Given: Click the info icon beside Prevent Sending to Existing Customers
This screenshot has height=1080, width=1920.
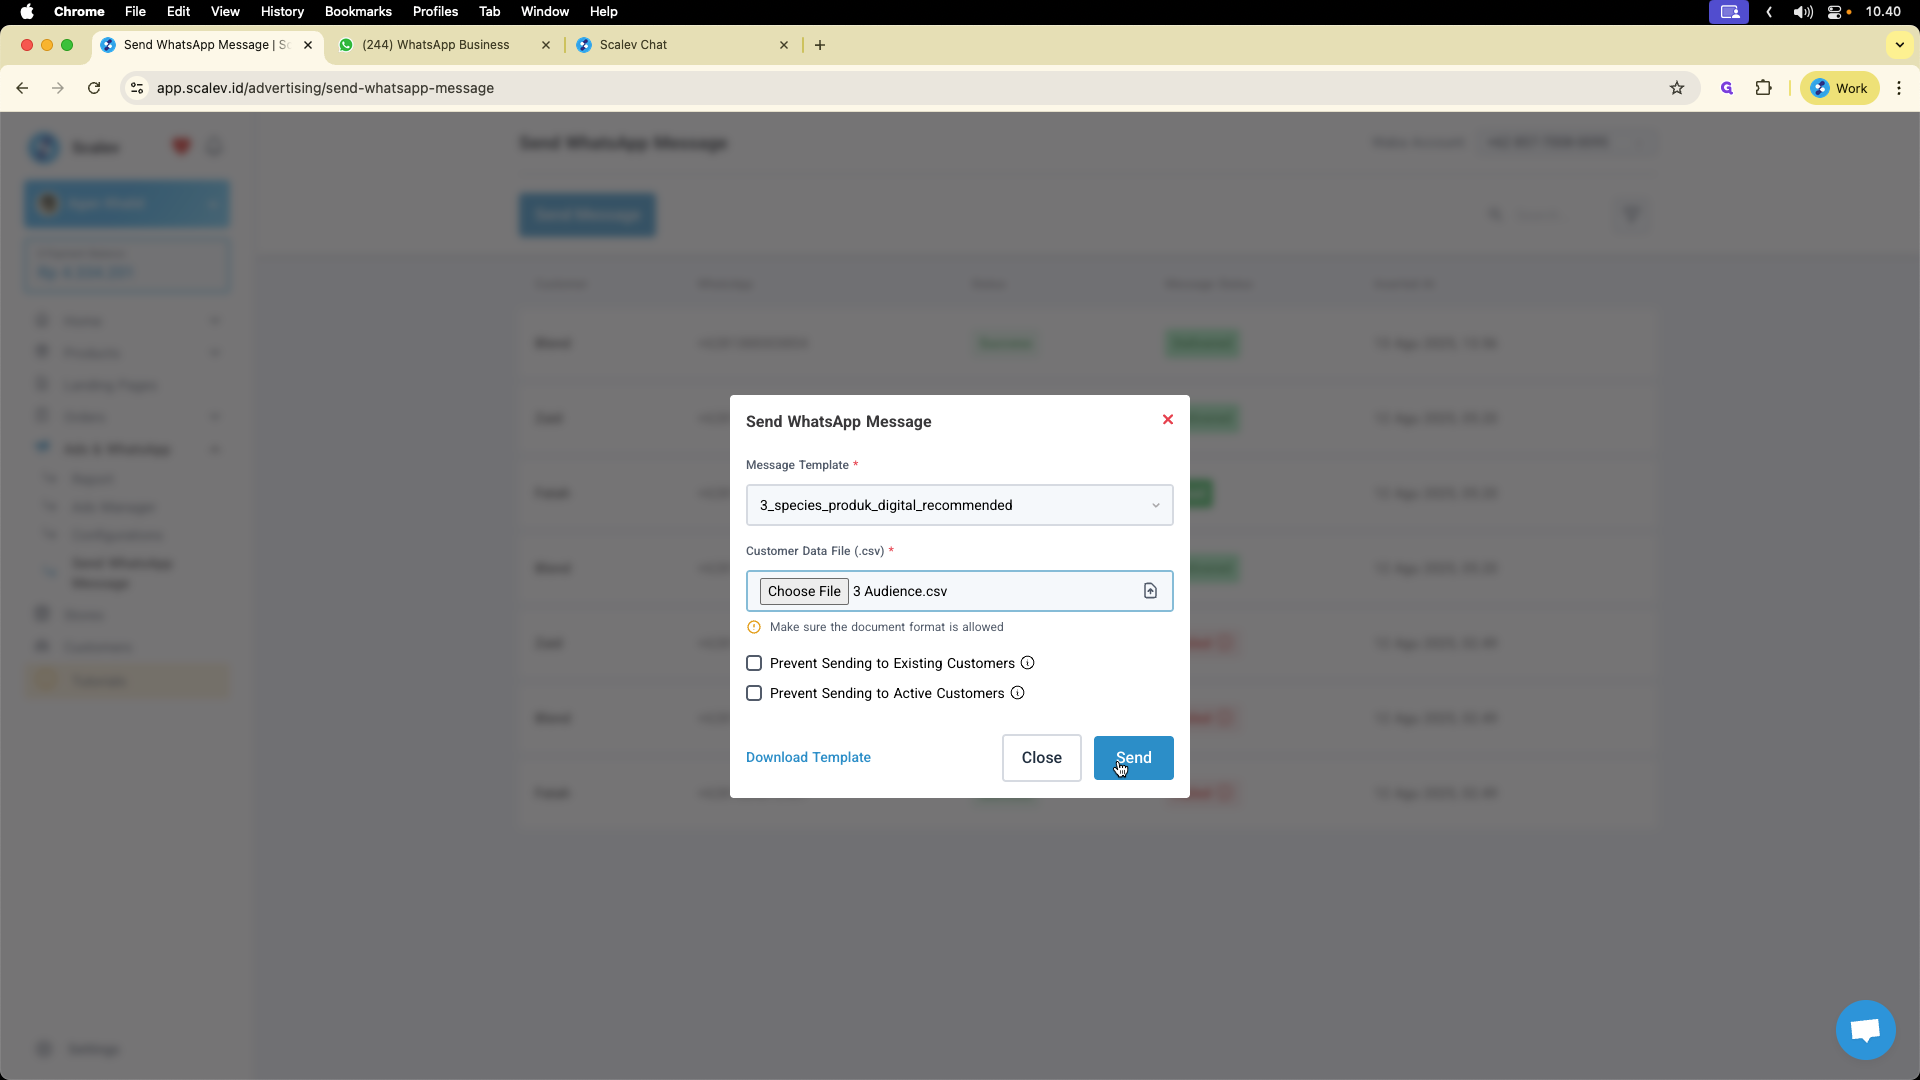Looking at the screenshot, I should click(1027, 663).
